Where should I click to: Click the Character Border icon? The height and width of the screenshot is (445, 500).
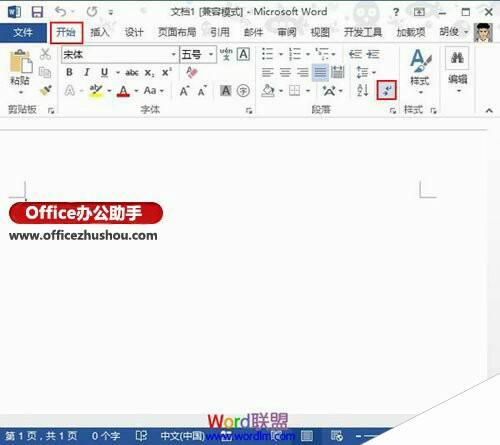coord(243,54)
